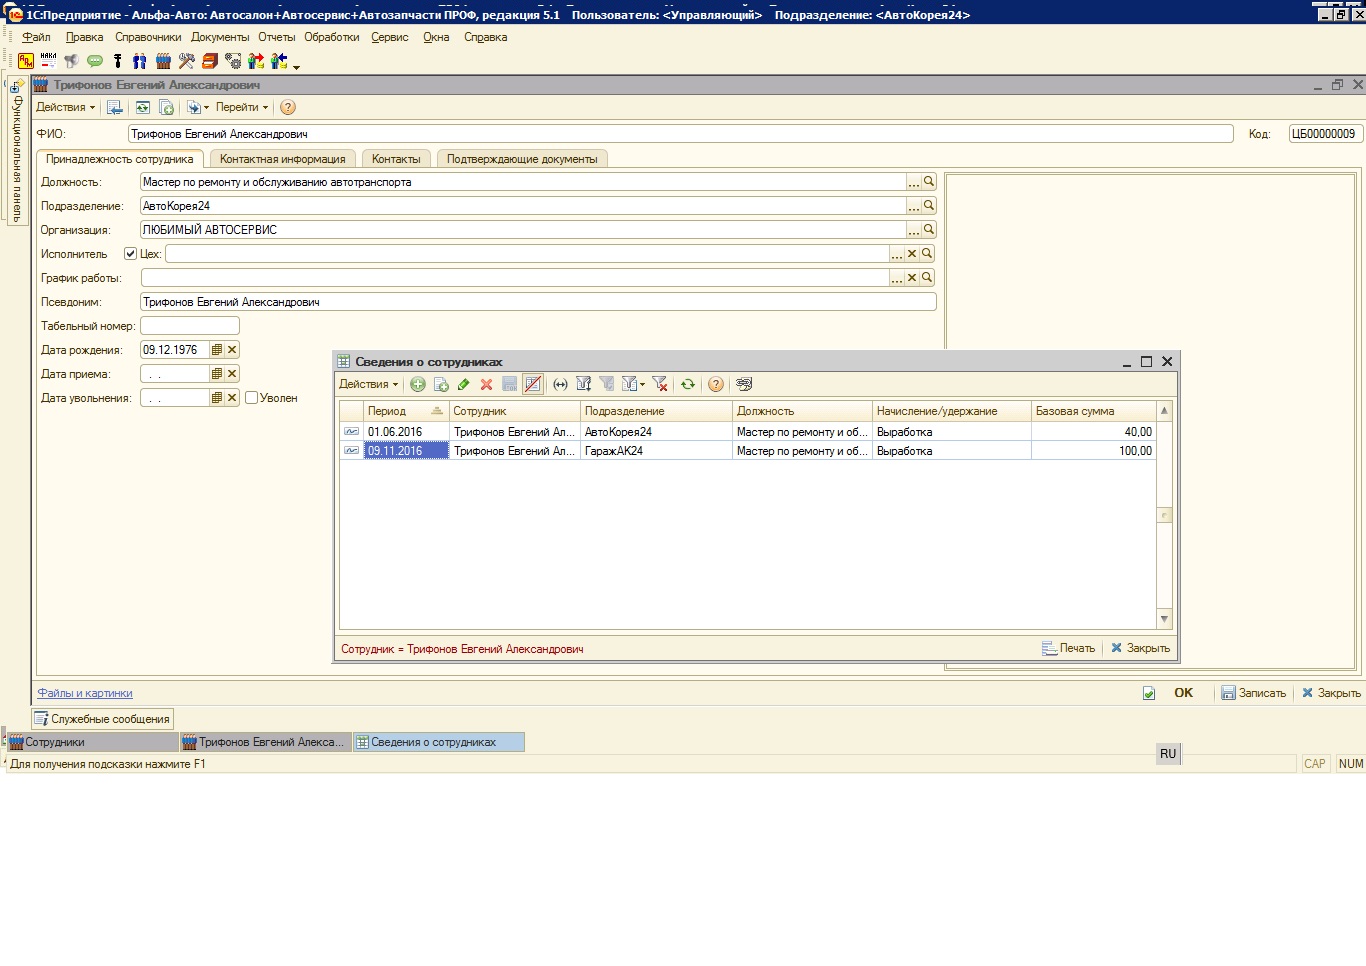Screen dimensions: 1366x966
Task: Click the help icon in Сведения о сотрудниках toolbar
Action: (x=716, y=384)
